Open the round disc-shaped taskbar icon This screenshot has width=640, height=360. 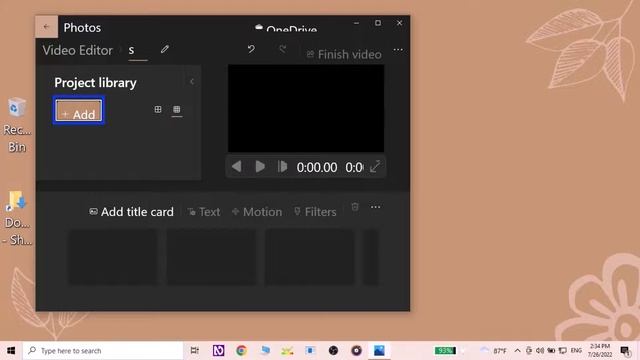coord(356,351)
